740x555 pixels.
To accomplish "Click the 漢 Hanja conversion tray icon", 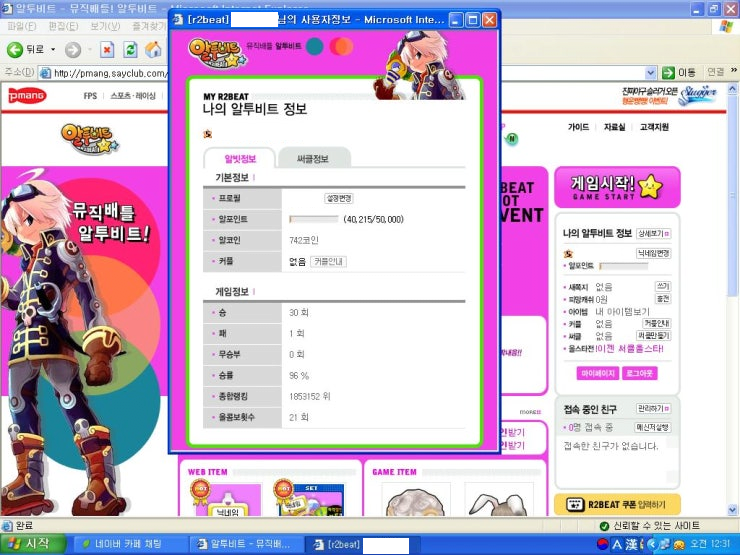I will click(631, 544).
